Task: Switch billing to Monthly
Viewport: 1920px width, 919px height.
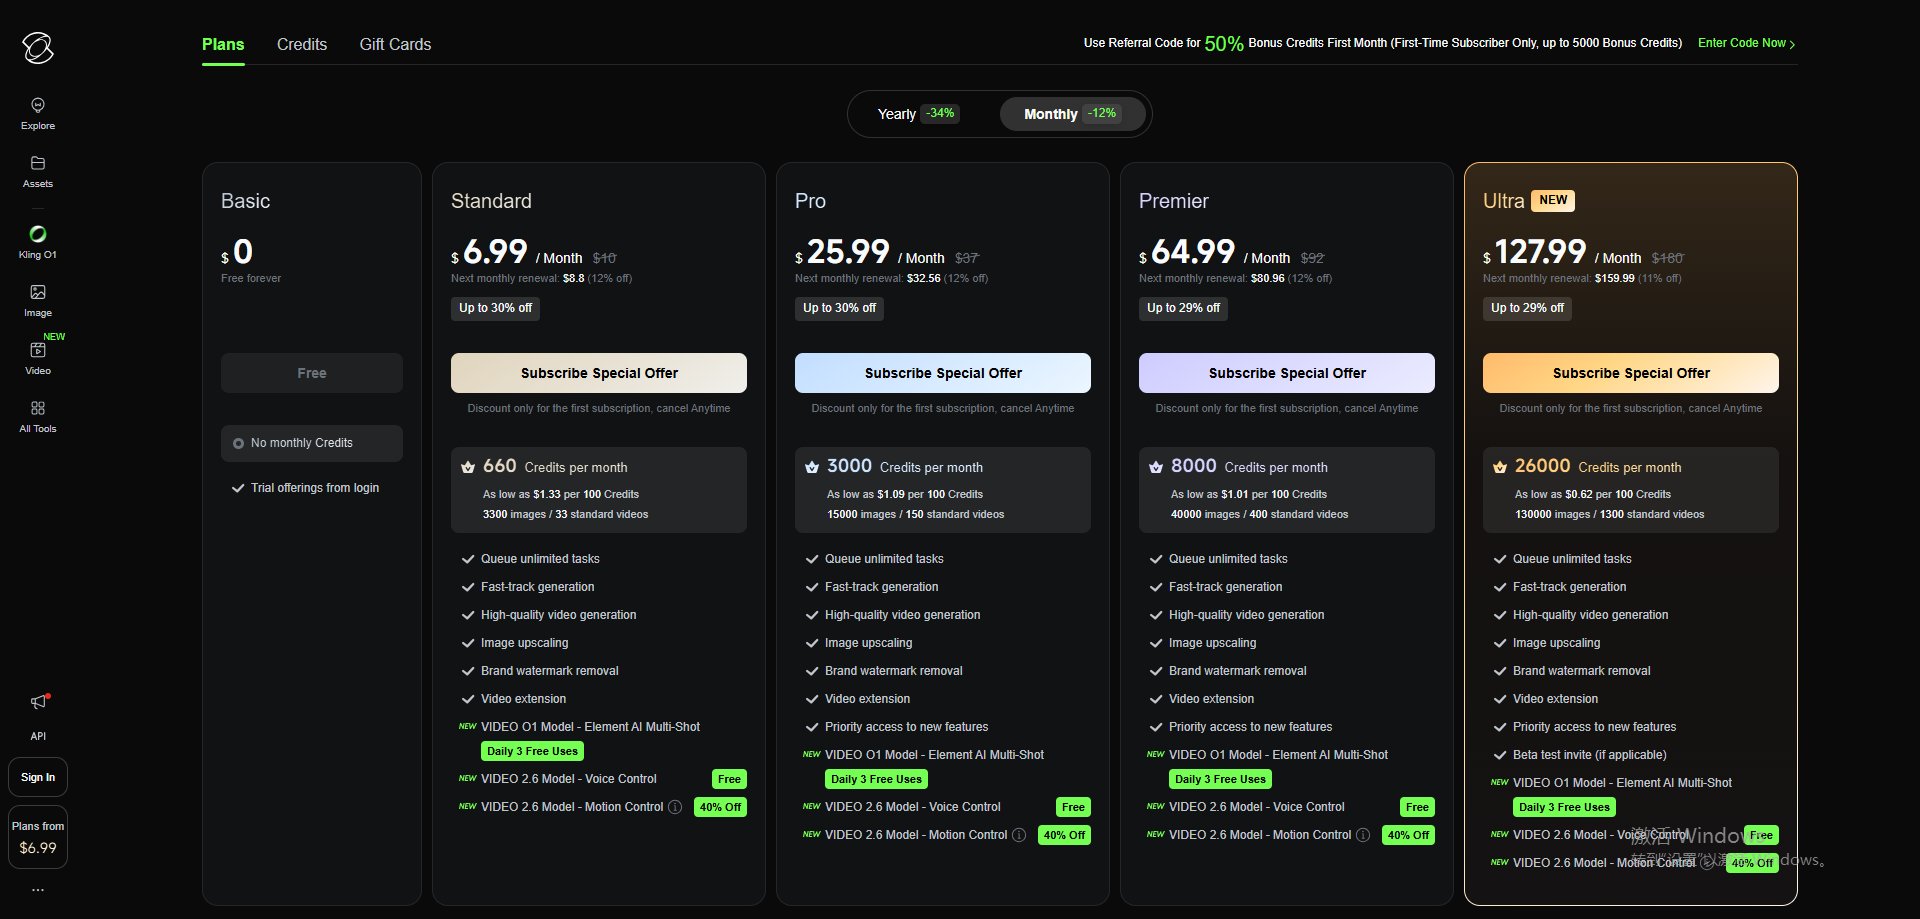Action: click(1070, 114)
